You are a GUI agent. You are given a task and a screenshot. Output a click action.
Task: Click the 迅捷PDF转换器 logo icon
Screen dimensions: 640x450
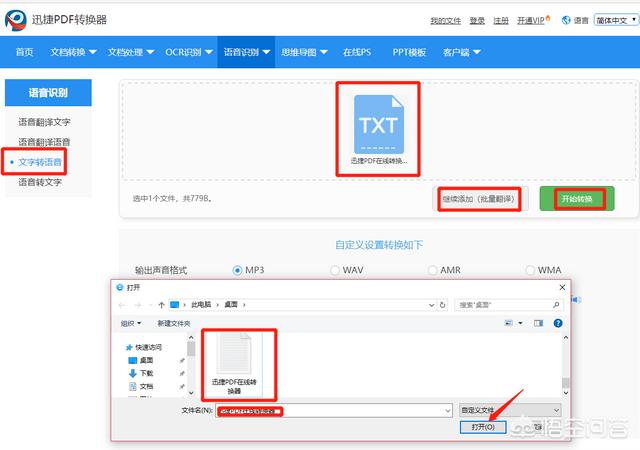pos(16,20)
